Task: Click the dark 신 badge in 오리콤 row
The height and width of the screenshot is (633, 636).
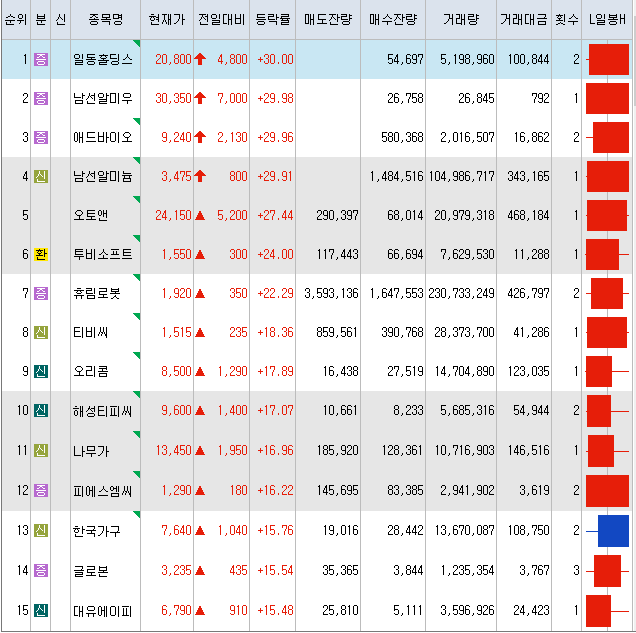Action: tap(41, 371)
